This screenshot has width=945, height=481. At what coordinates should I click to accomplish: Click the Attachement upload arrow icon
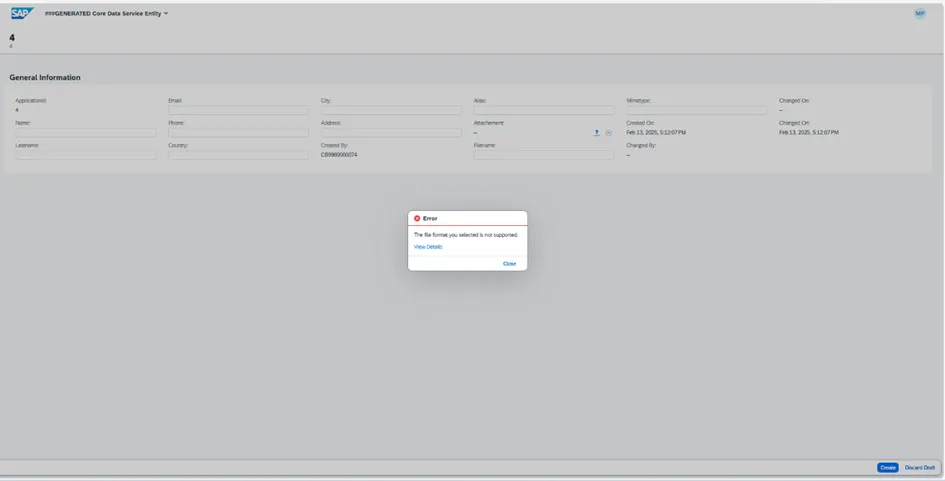point(597,132)
